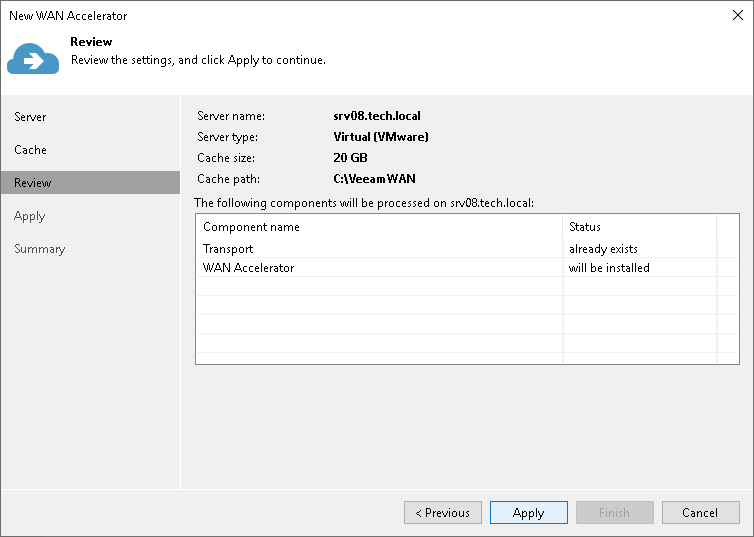
Task: Click the 'Cache size:' label
Action: tap(226, 158)
